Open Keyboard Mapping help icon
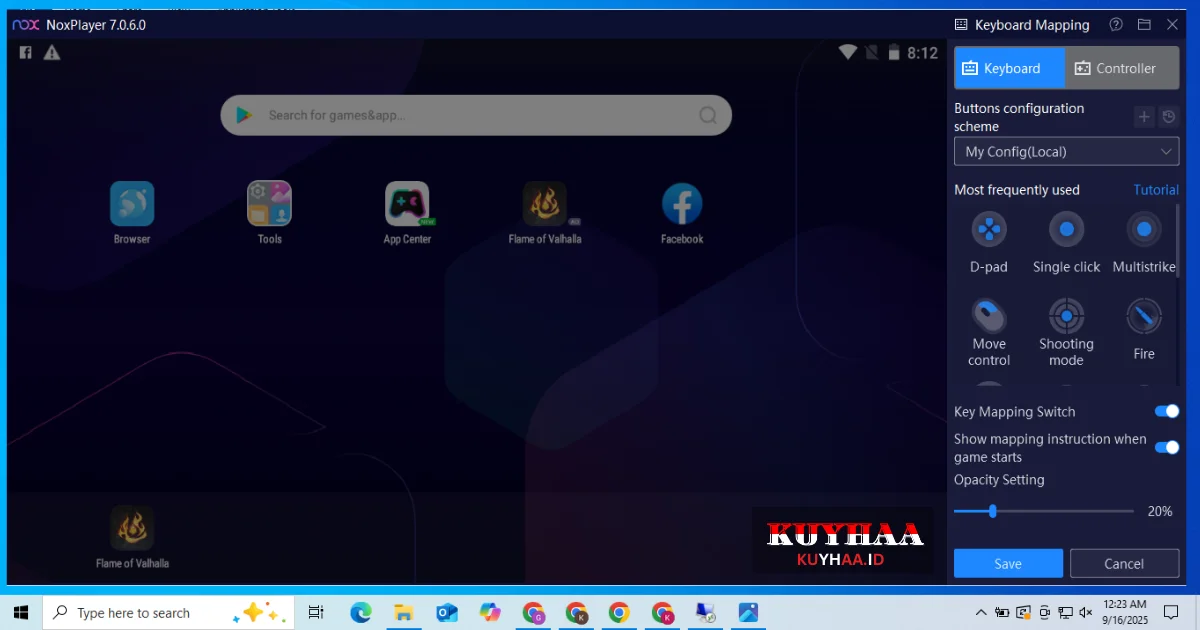The width and height of the screenshot is (1200, 630). tap(1116, 24)
